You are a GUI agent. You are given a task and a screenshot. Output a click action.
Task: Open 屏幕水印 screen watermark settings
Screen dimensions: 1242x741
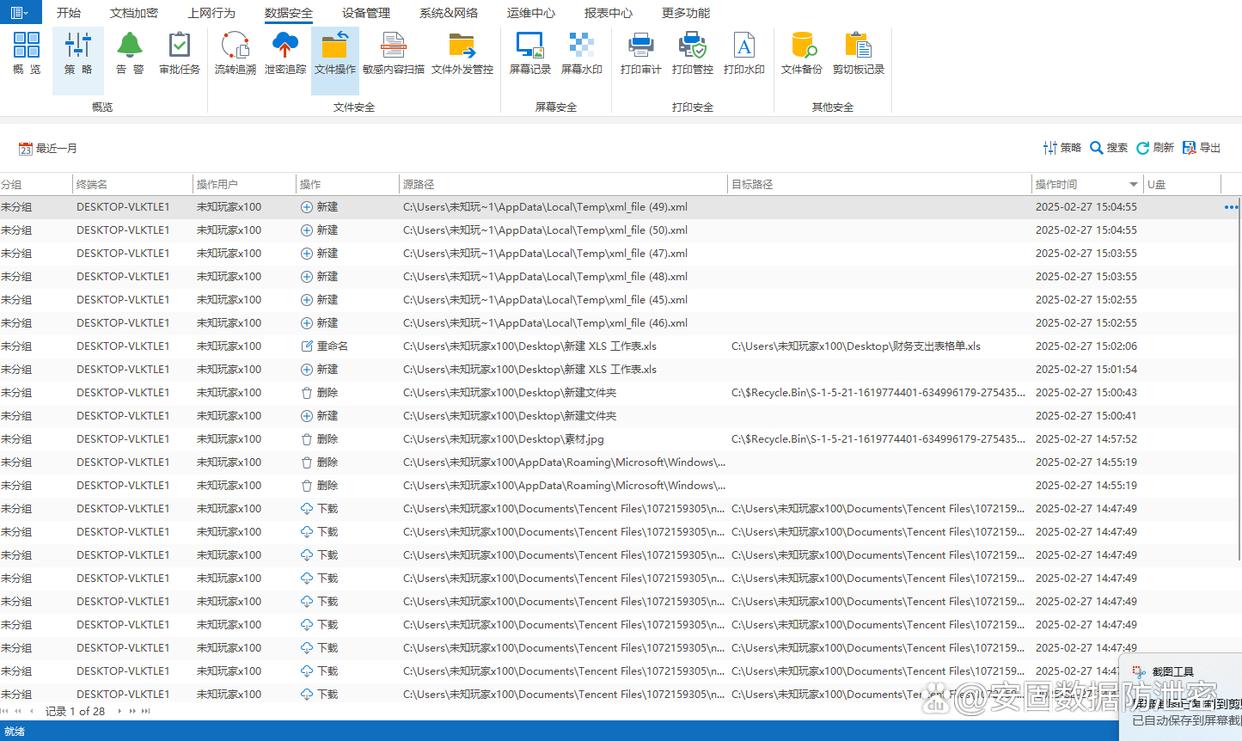click(581, 53)
